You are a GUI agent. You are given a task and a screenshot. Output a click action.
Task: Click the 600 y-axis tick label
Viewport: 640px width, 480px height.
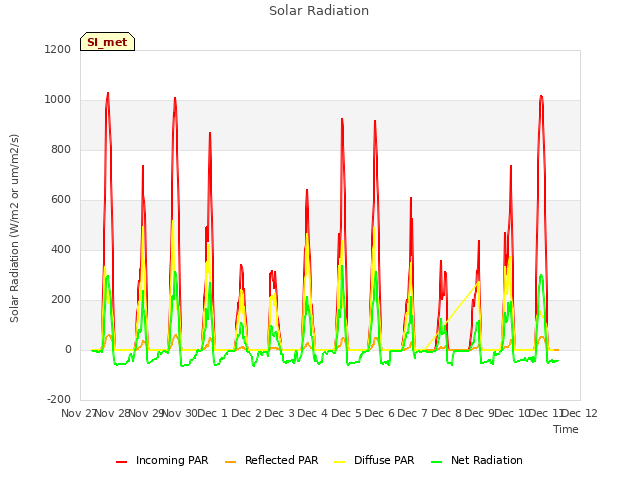pyautogui.click(x=61, y=200)
